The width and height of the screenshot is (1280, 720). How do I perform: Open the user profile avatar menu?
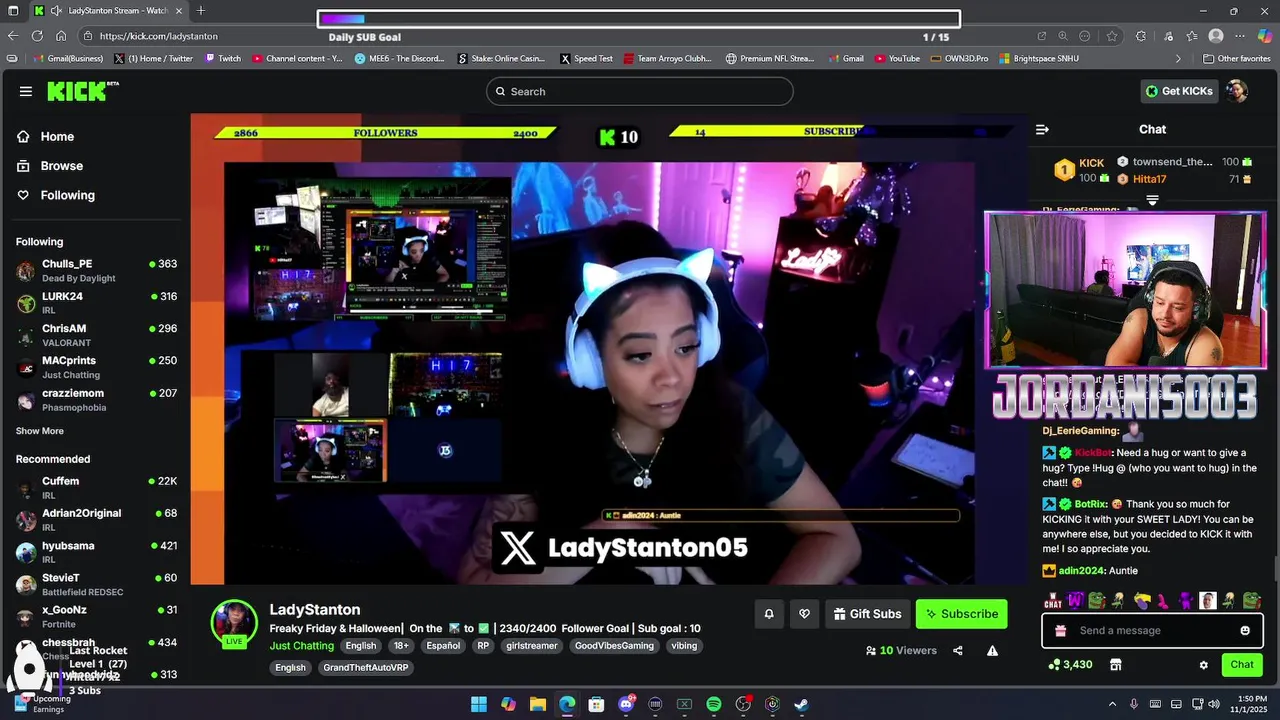click(1237, 91)
